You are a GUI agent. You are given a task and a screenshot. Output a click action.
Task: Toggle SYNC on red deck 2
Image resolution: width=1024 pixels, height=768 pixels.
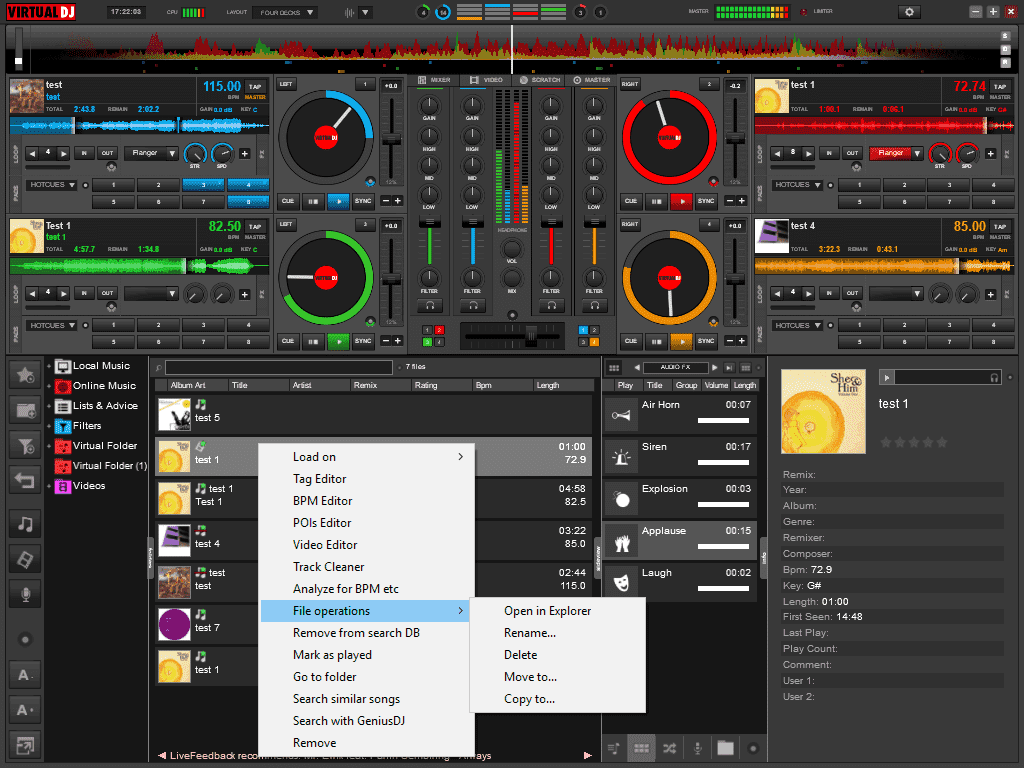coord(706,201)
